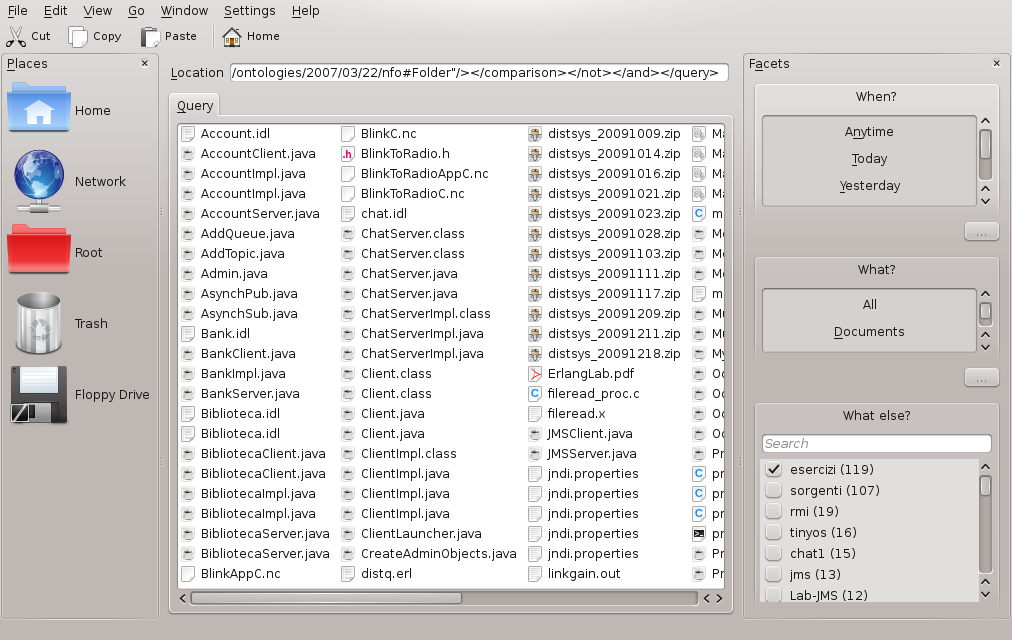Uncheck the esercizi (119) checkbox
Viewport: 1012px width, 640px height.
[773, 469]
